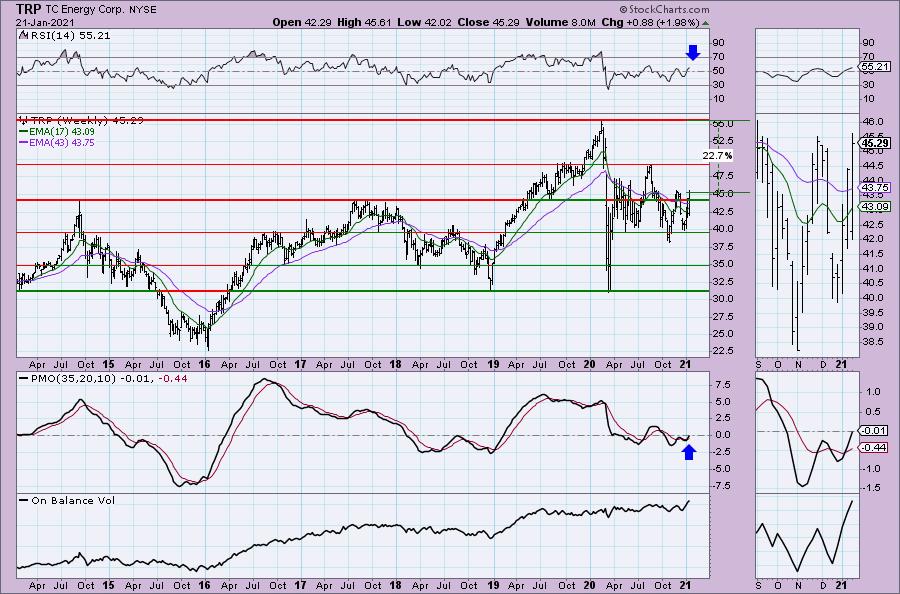Screen dimensions: 900x594
Task: Click the 43.09 EMA tag on right axis
Action: (x=875, y=207)
